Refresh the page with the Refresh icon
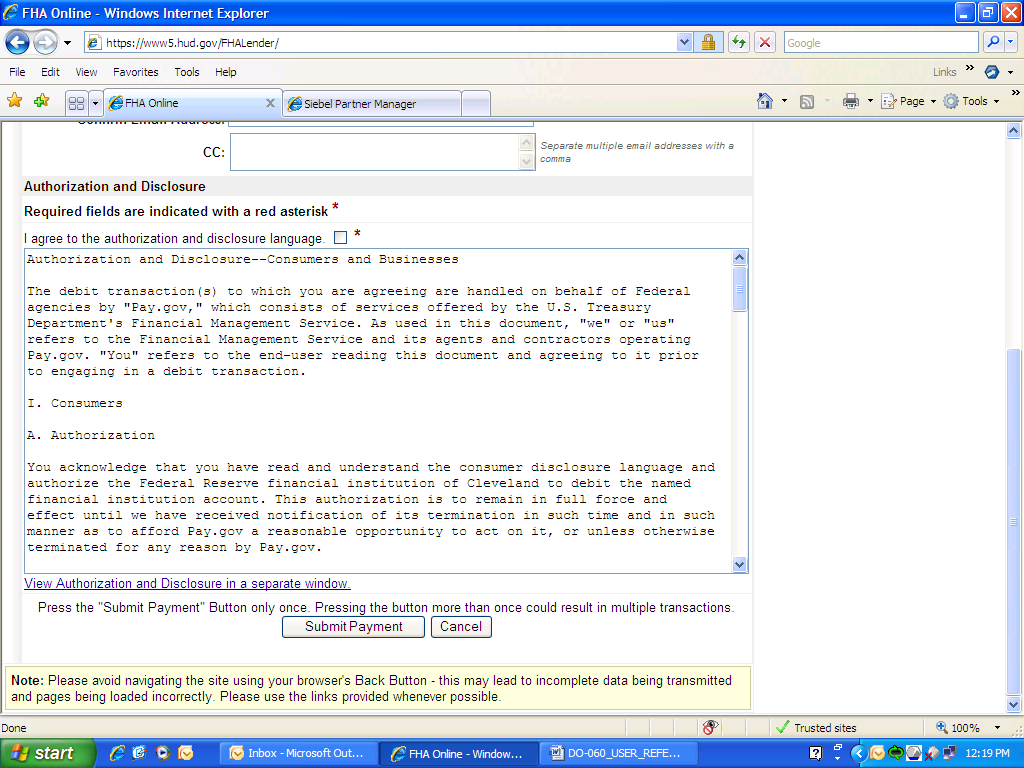 tap(739, 43)
